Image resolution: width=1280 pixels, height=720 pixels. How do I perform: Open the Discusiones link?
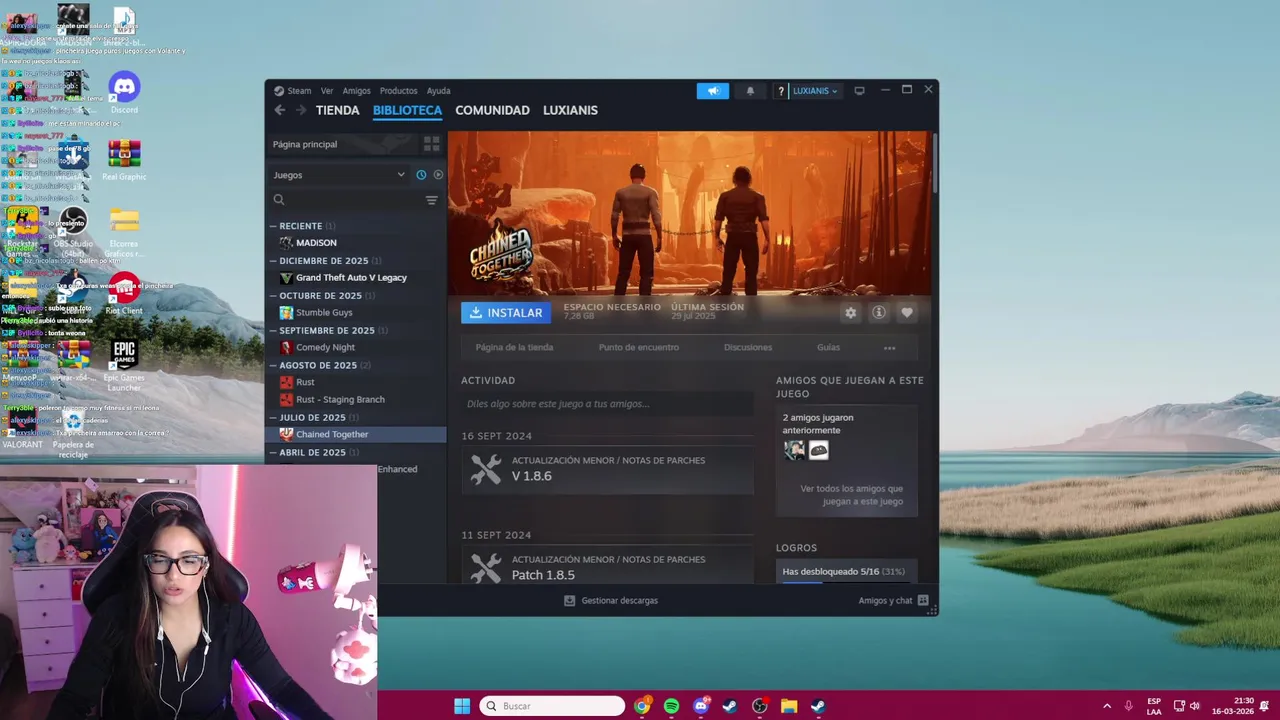point(748,348)
